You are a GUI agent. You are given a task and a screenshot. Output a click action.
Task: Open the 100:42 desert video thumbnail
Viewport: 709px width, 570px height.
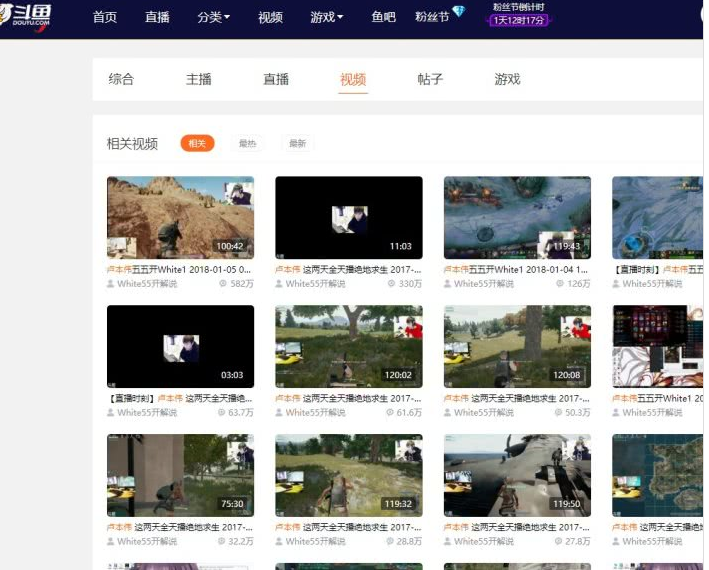pos(180,217)
